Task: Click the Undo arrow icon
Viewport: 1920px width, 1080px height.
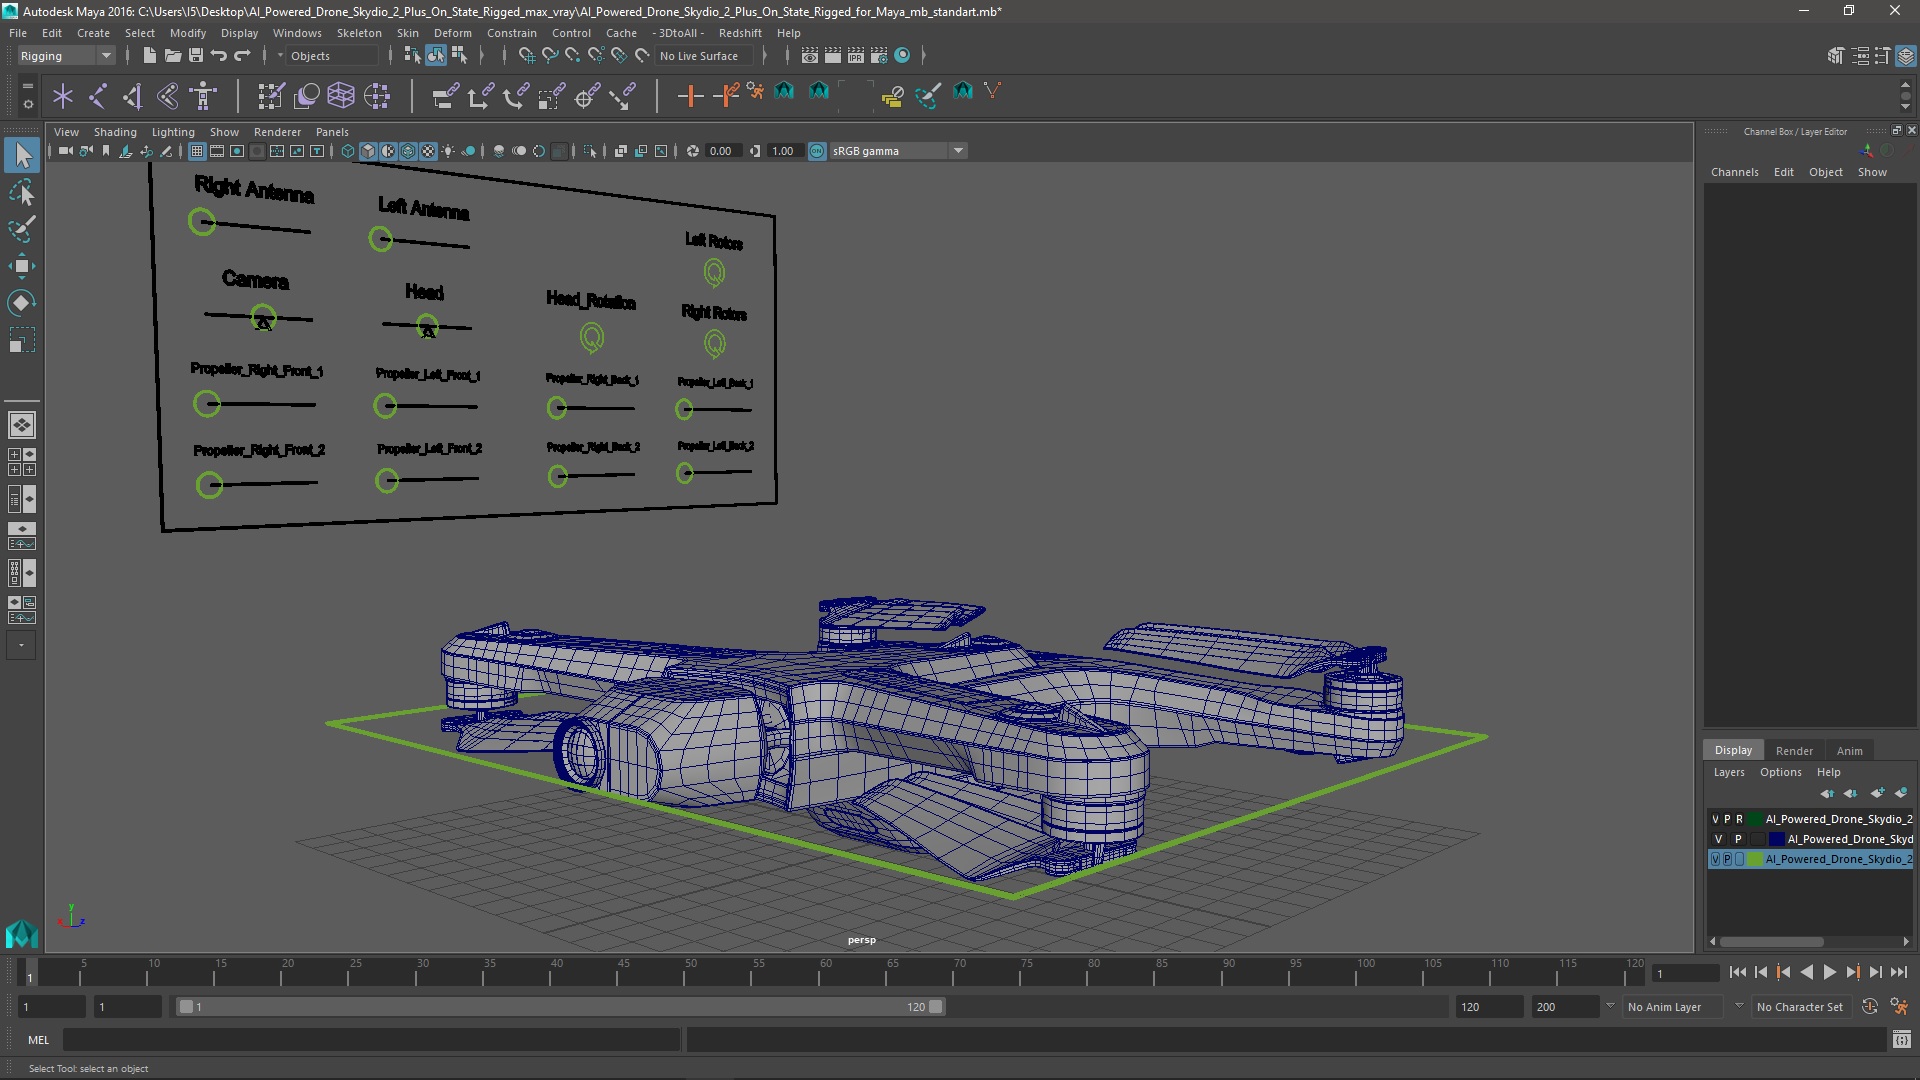Action: (x=219, y=56)
